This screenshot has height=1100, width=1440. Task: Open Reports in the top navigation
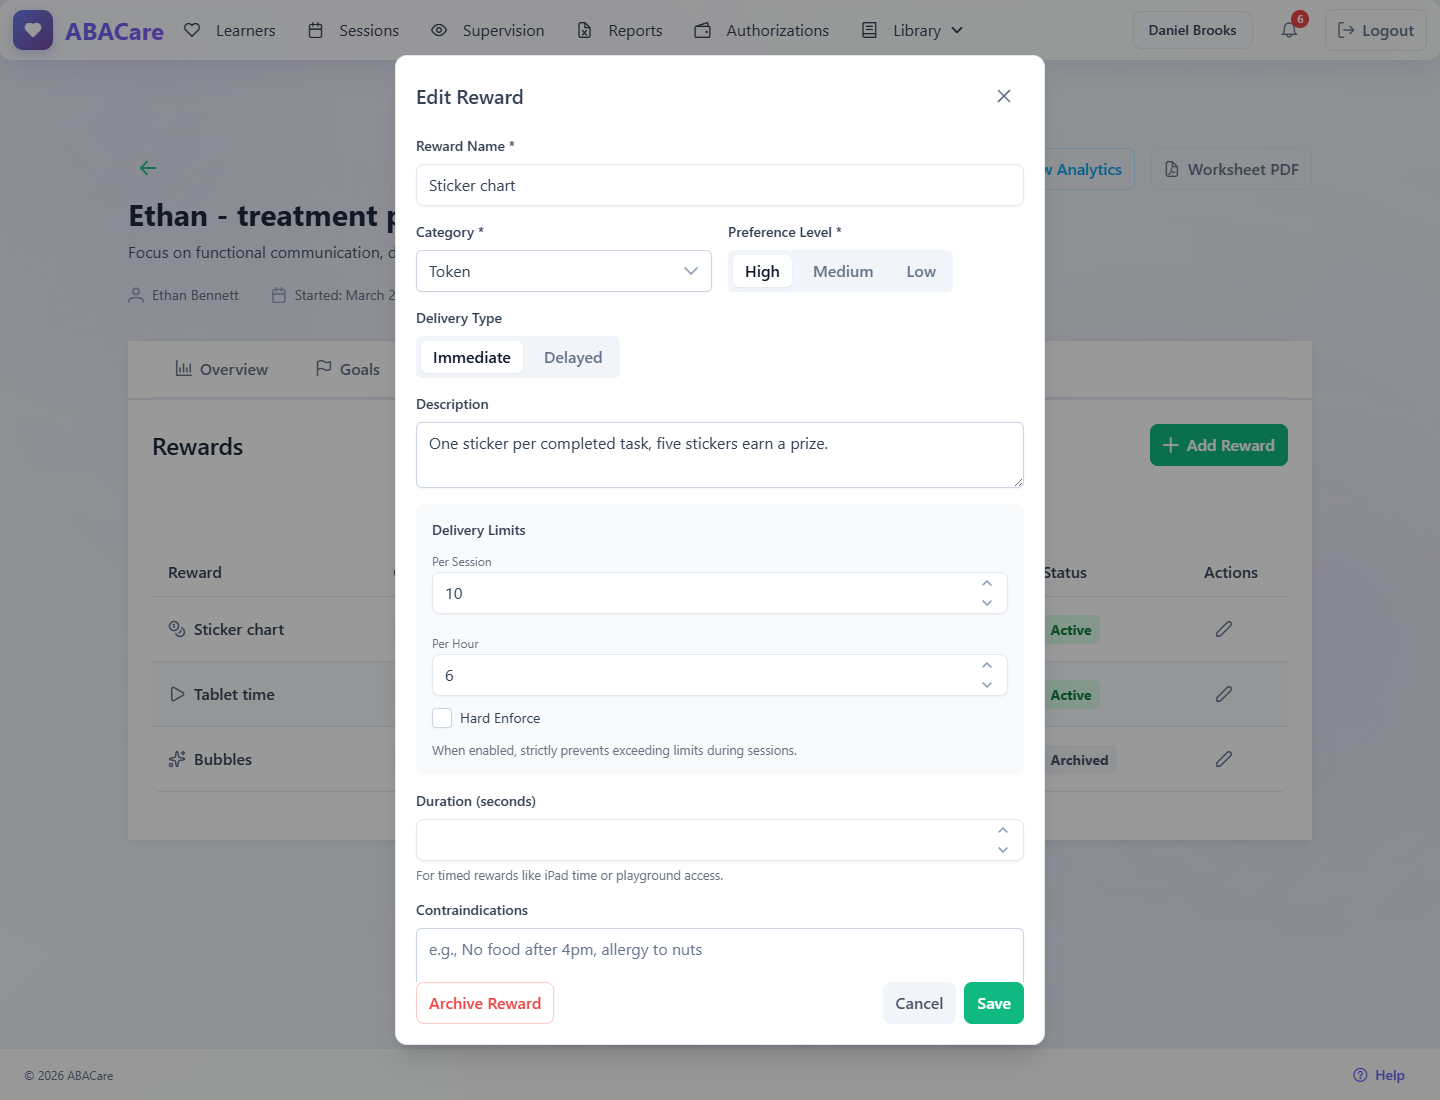click(620, 30)
